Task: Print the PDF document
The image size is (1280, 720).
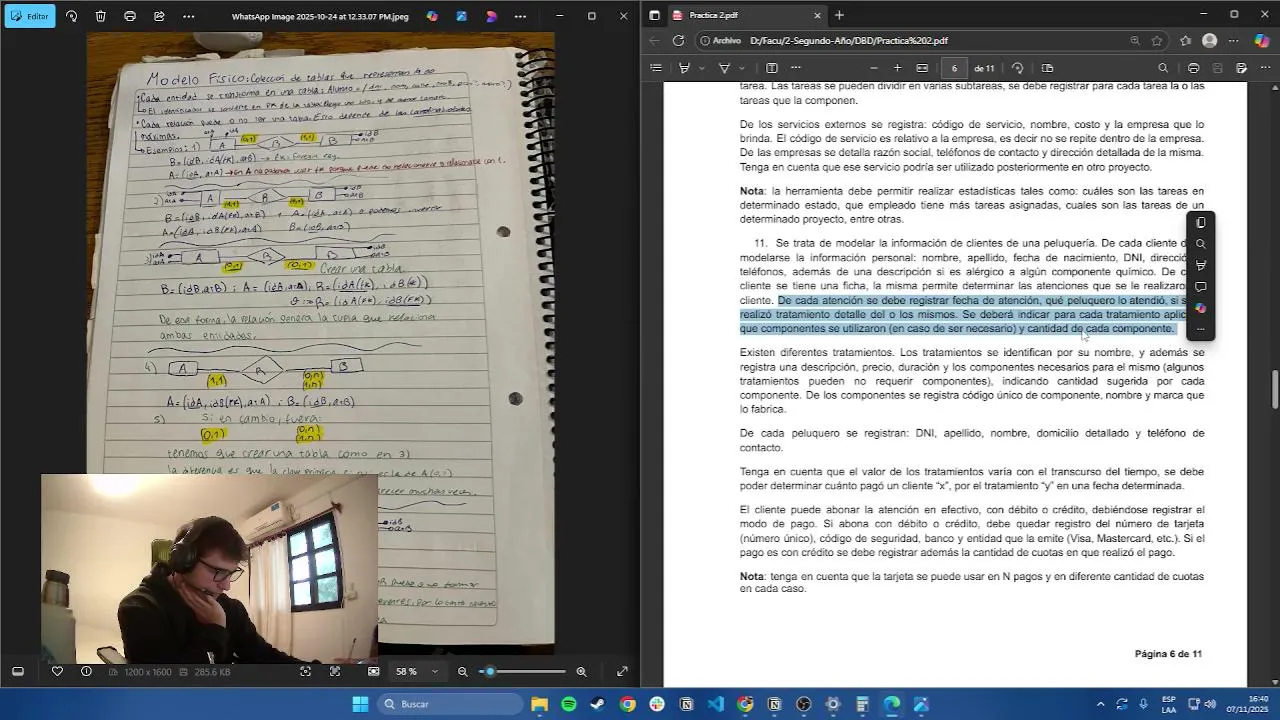Action: click(1194, 68)
